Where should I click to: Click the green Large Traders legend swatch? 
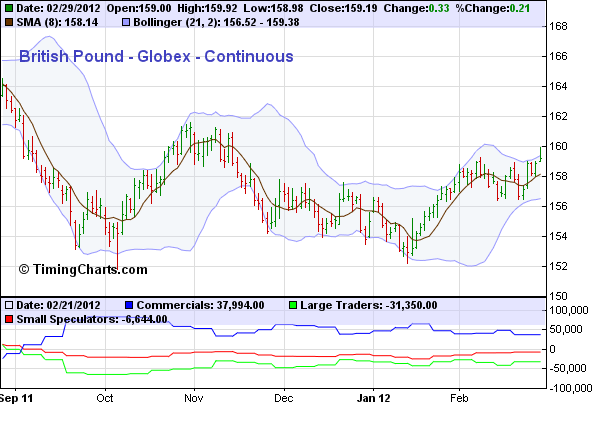pyautogui.click(x=293, y=305)
